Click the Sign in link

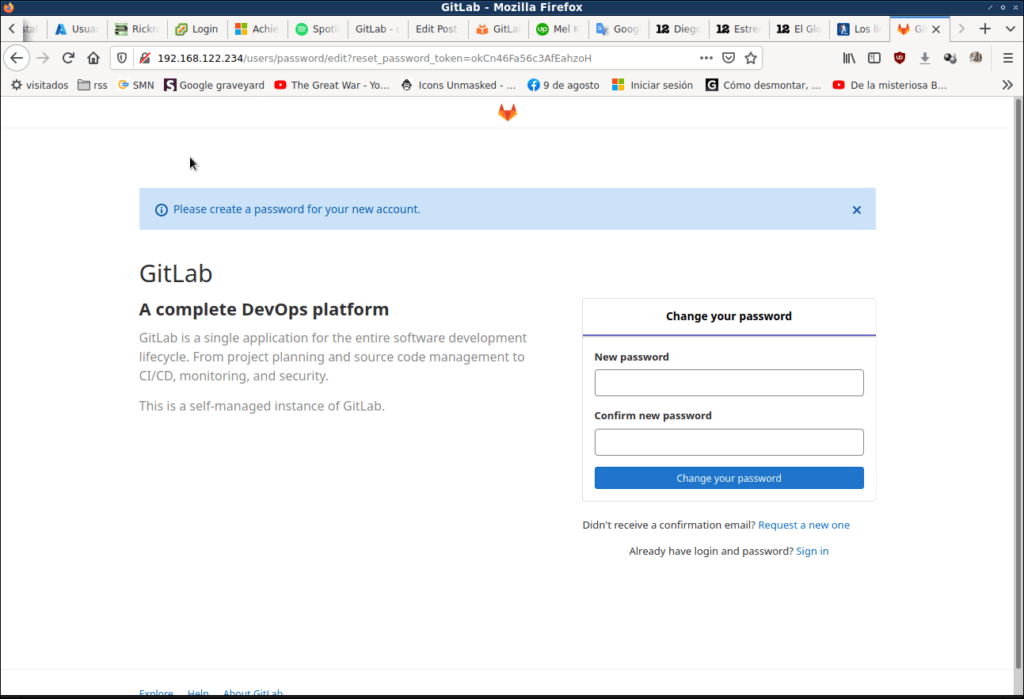click(812, 551)
